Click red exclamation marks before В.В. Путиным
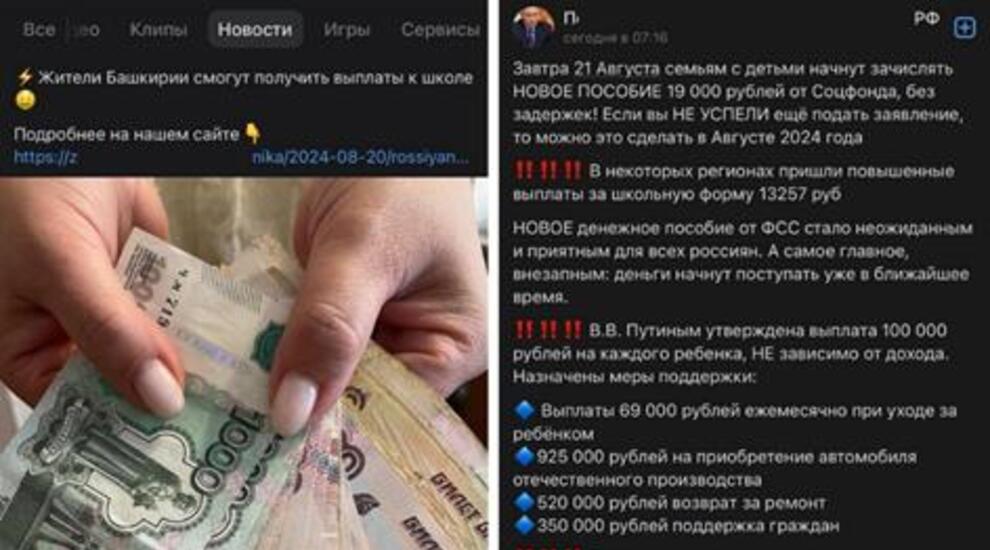 click(547, 330)
